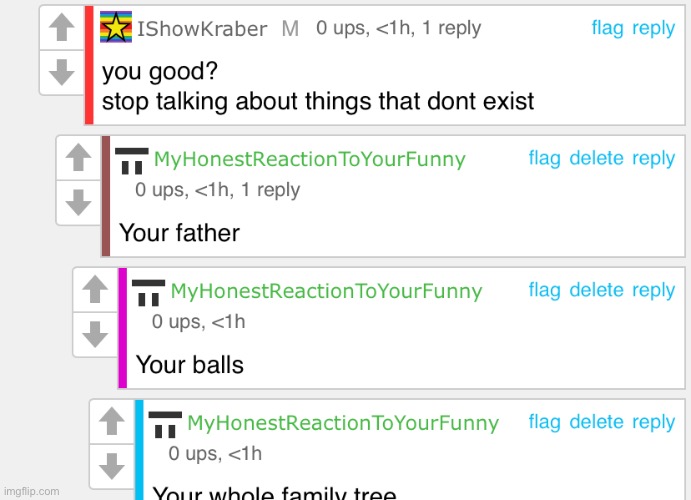The height and width of the screenshot is (500, 691).
Task: Reply to IShowKraber's comment
Action: click(654, 28)
